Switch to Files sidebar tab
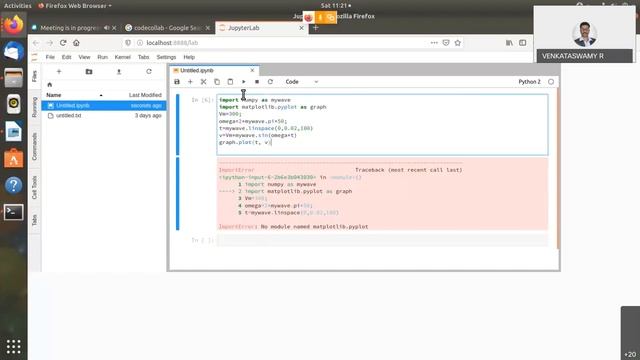The height and width of the screenshot is (360, 640). (35, 76)
